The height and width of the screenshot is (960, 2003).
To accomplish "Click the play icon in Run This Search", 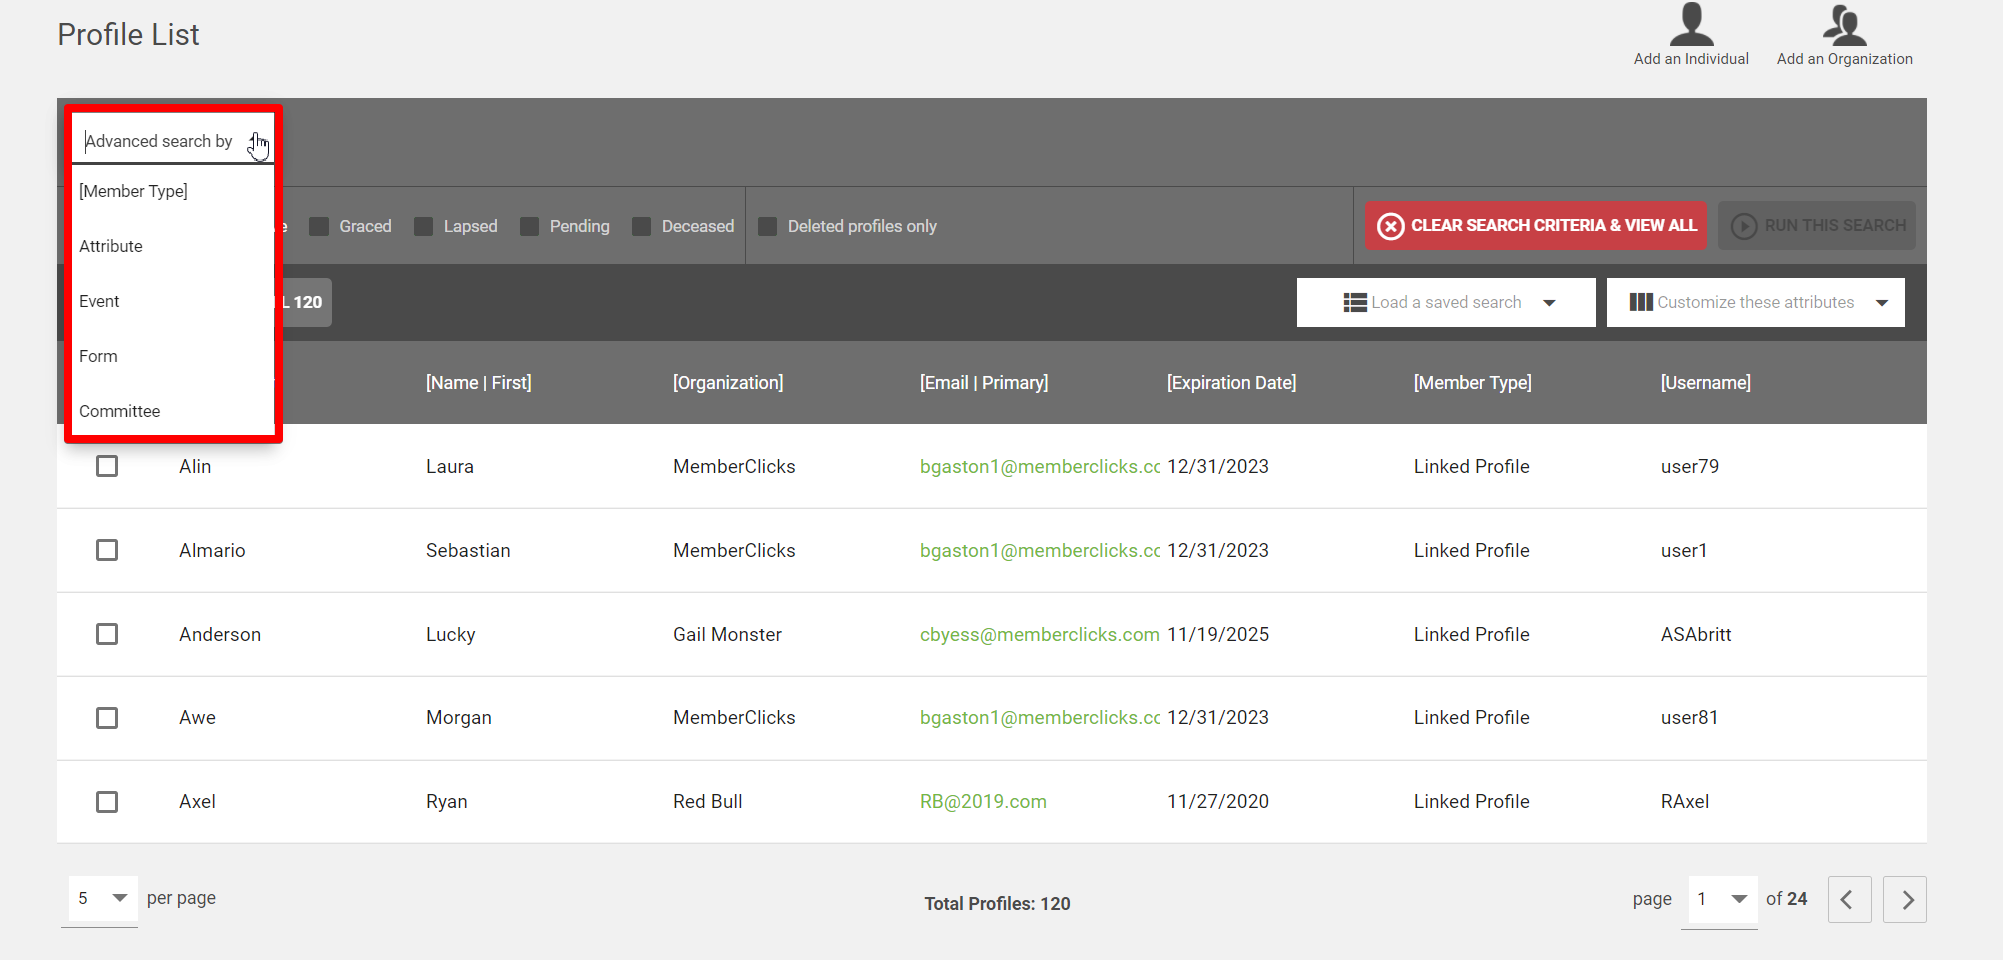I will click(x=1744, y=226).
